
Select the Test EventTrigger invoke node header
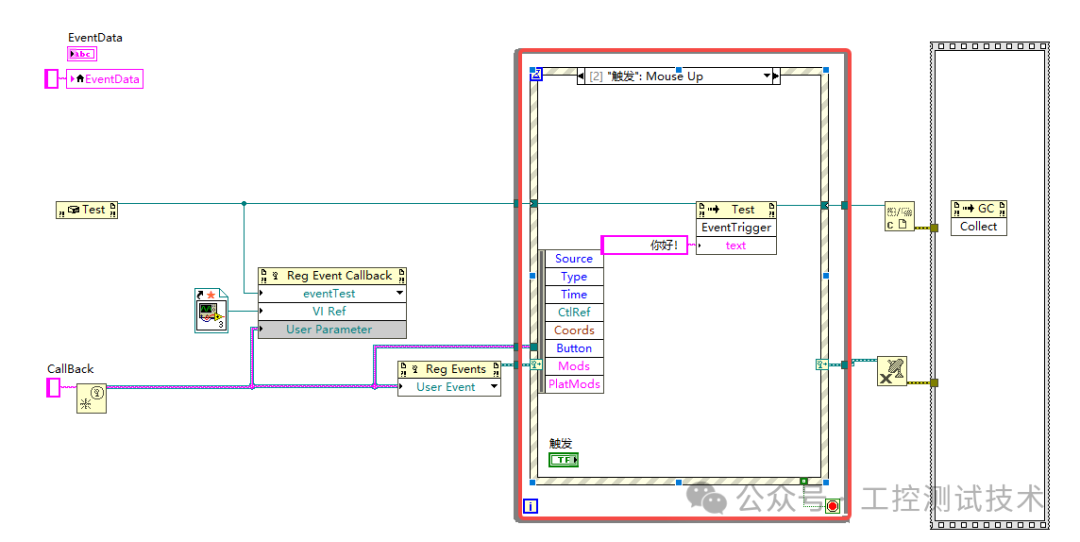(x=736, y=209)
